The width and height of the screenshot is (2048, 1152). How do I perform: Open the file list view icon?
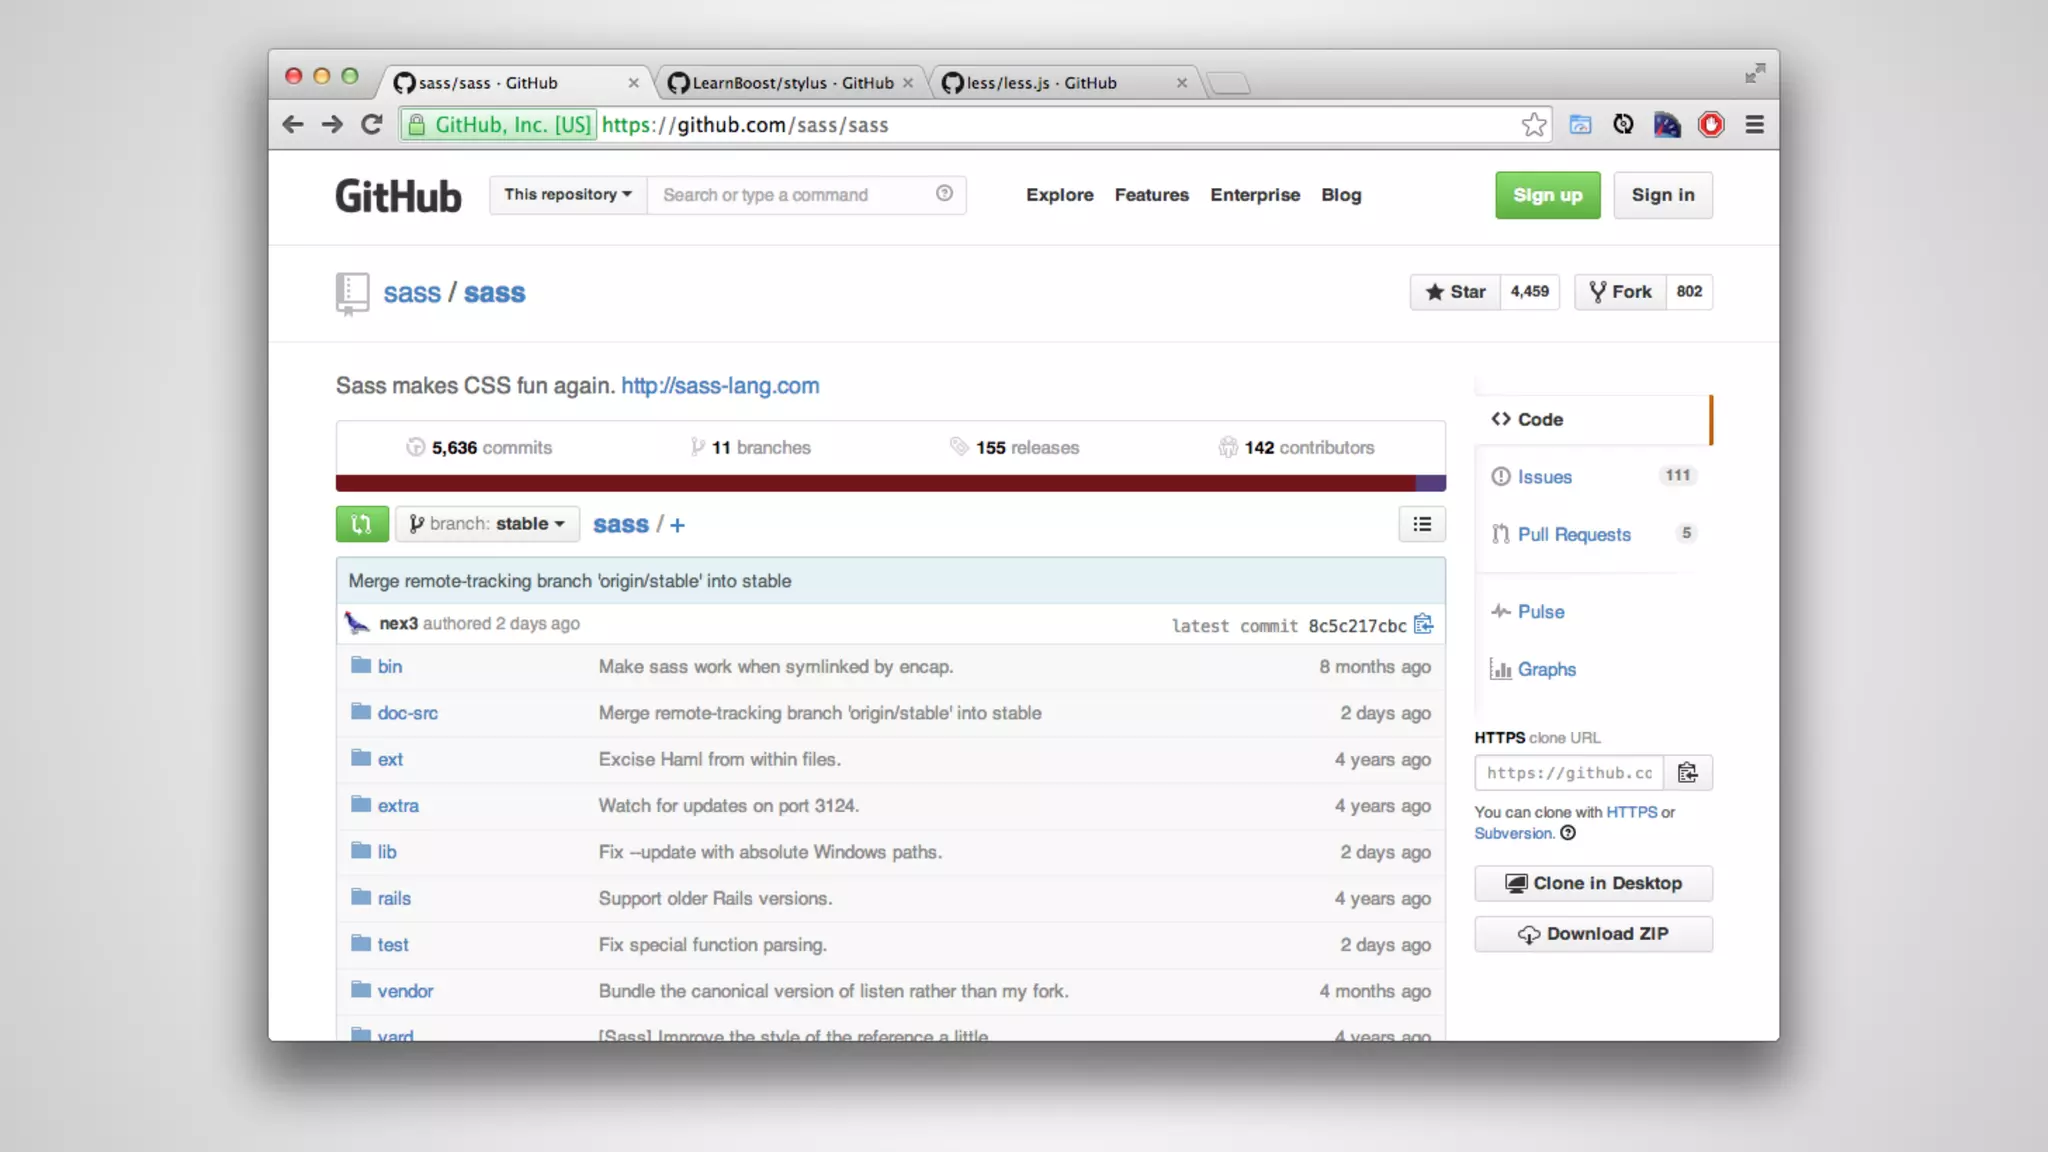(1422, 524)
